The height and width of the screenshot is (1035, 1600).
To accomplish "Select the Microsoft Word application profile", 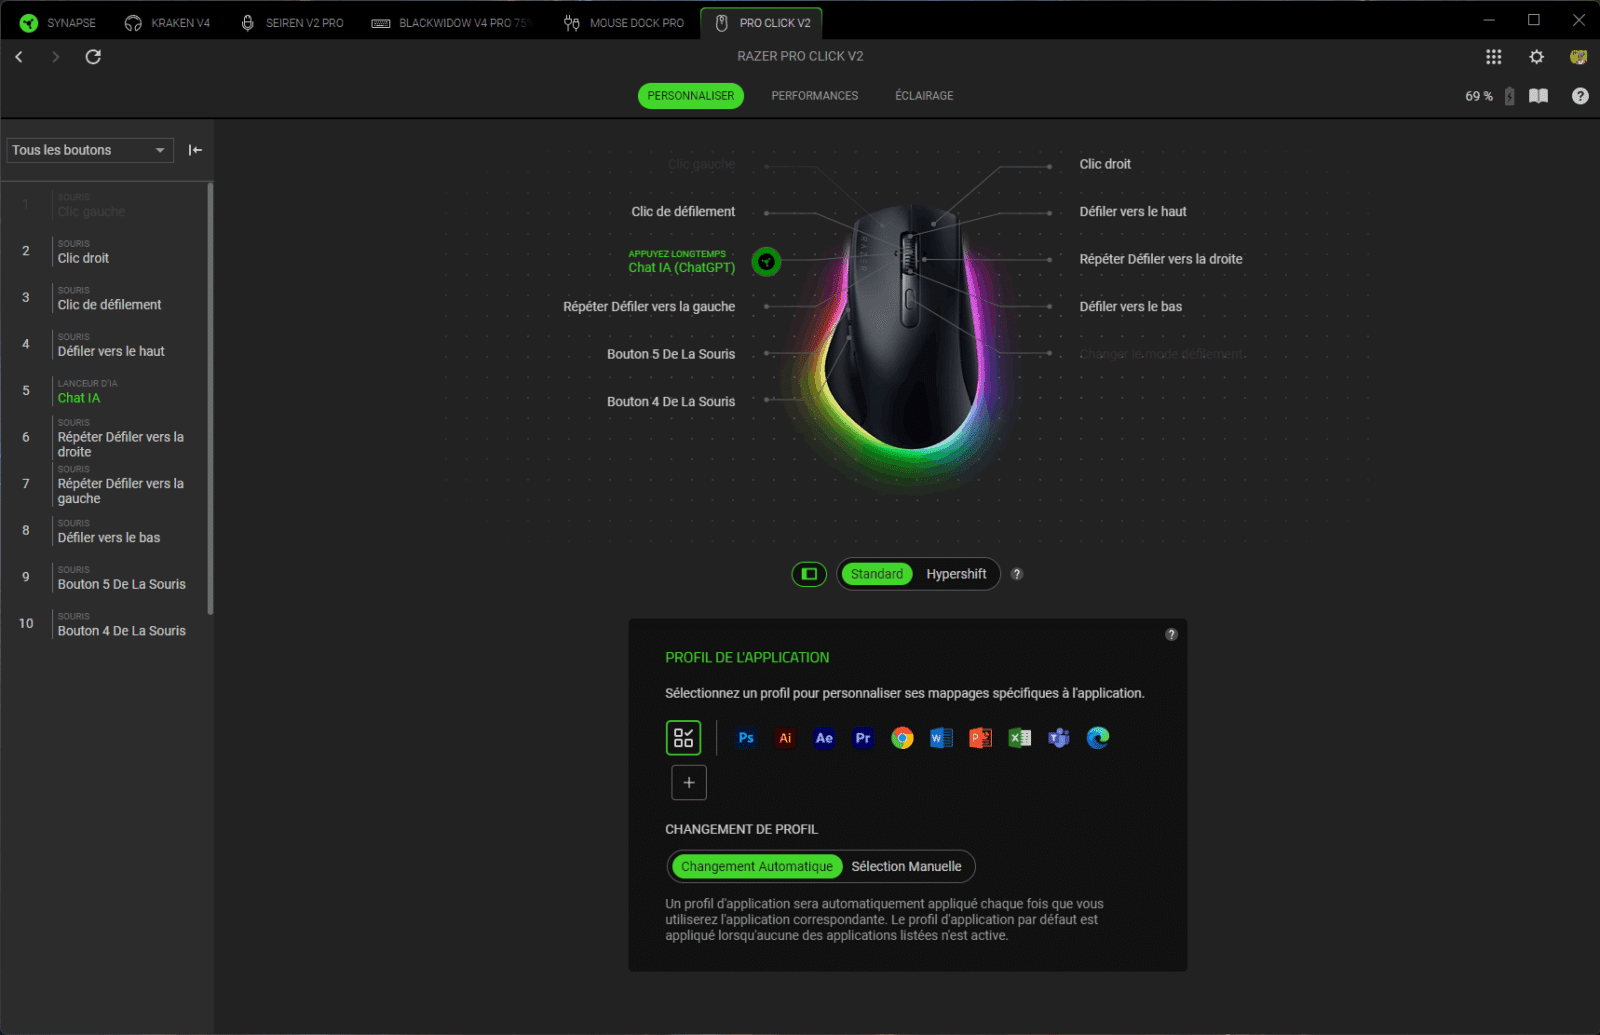I will [x=941, y=738].
